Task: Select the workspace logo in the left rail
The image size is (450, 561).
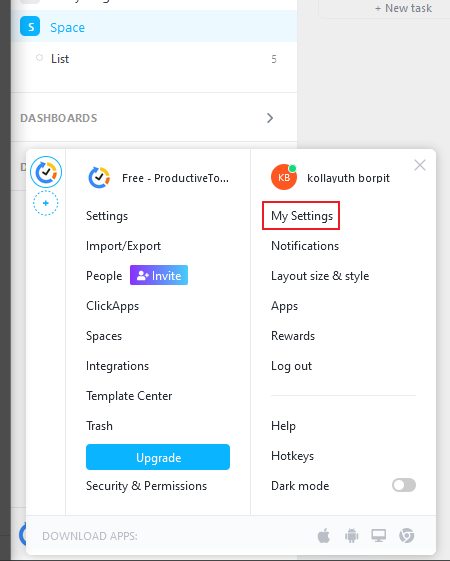Action: (x=46, y=172)
